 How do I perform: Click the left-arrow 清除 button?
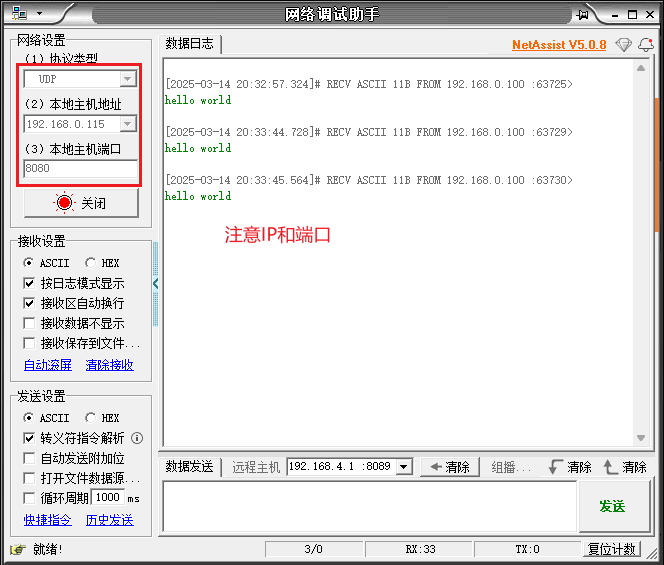(450, 467)
